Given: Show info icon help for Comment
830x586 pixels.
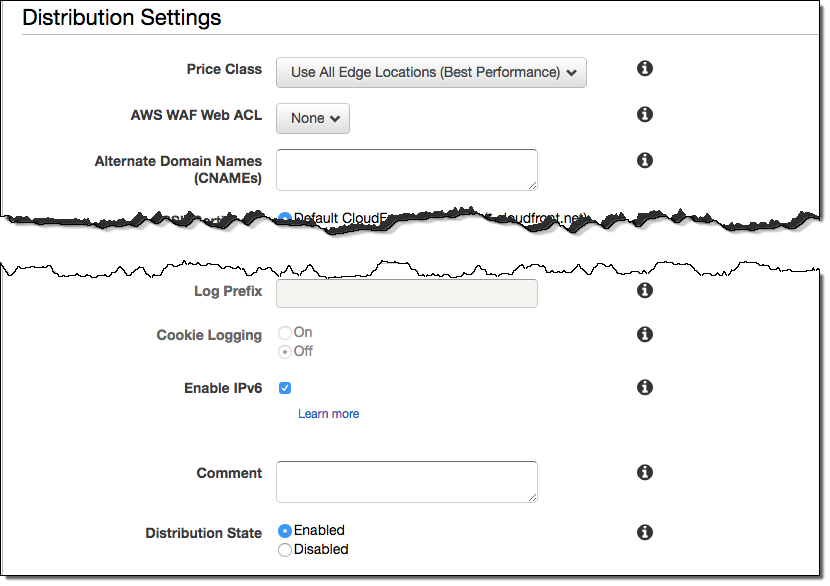Looking at the screenshot, I should (x=645, y=473).
